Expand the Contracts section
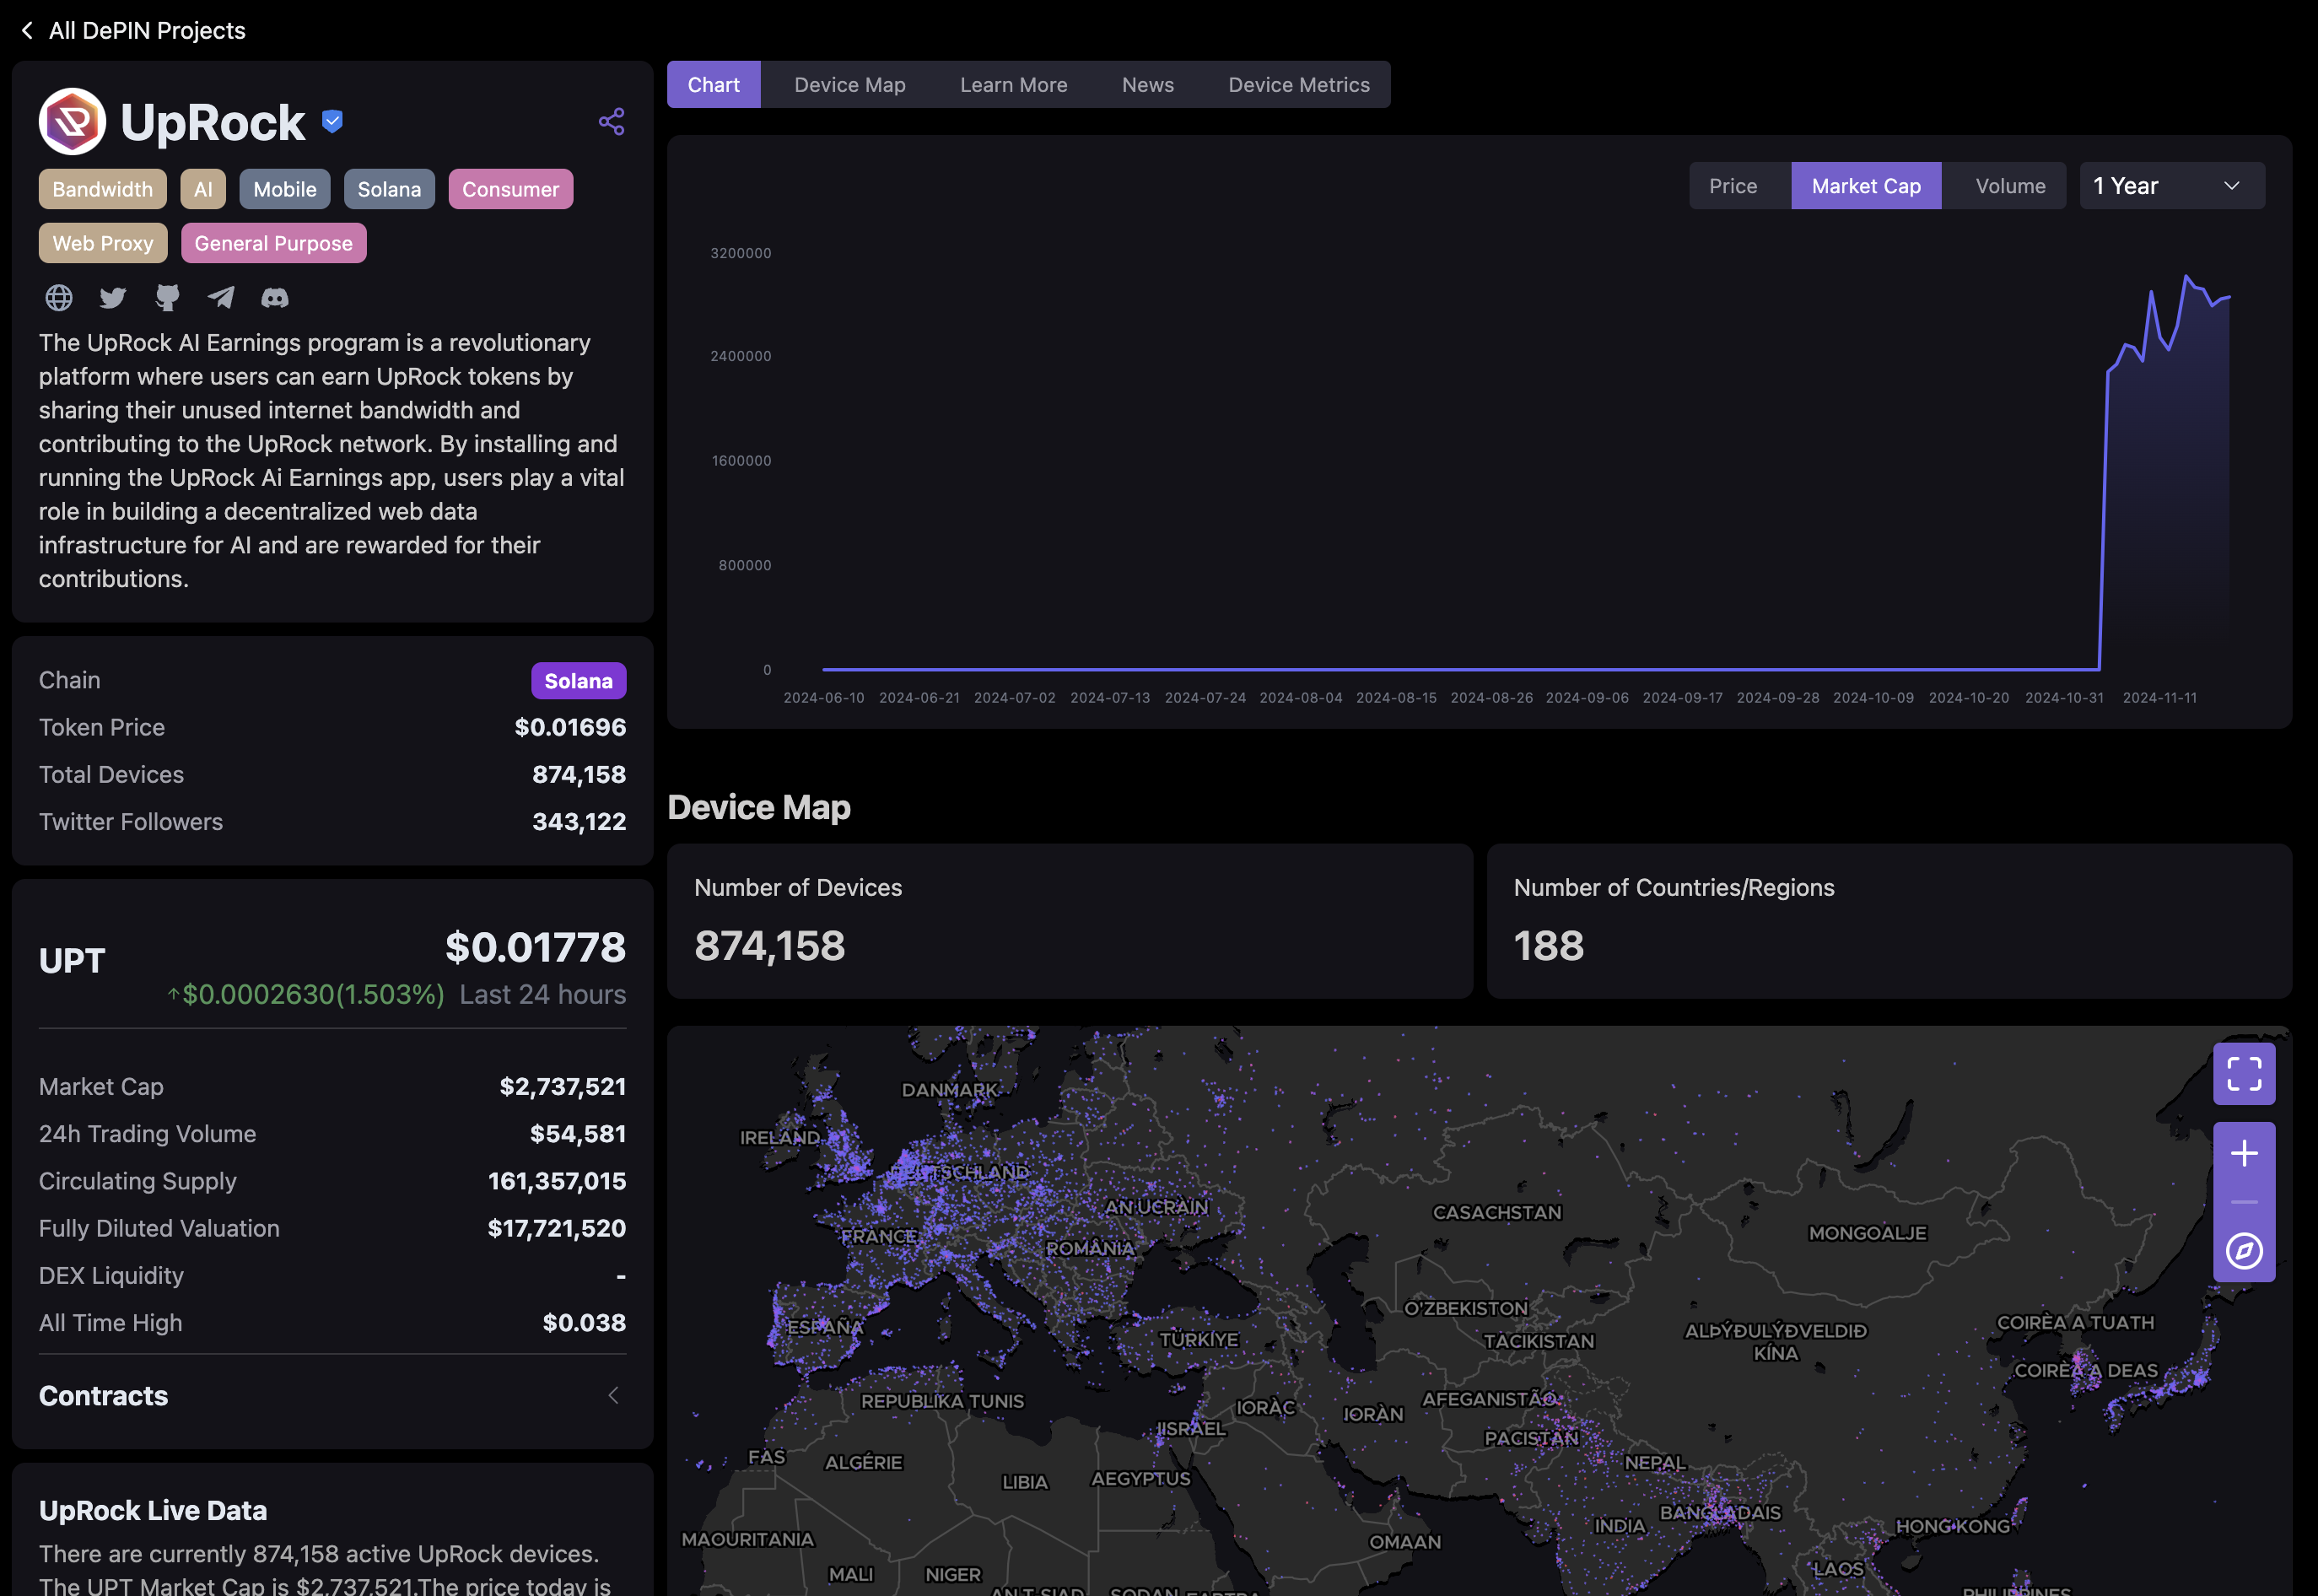The width and height of the screenshot is (2318, 1596). point(613,1395)
